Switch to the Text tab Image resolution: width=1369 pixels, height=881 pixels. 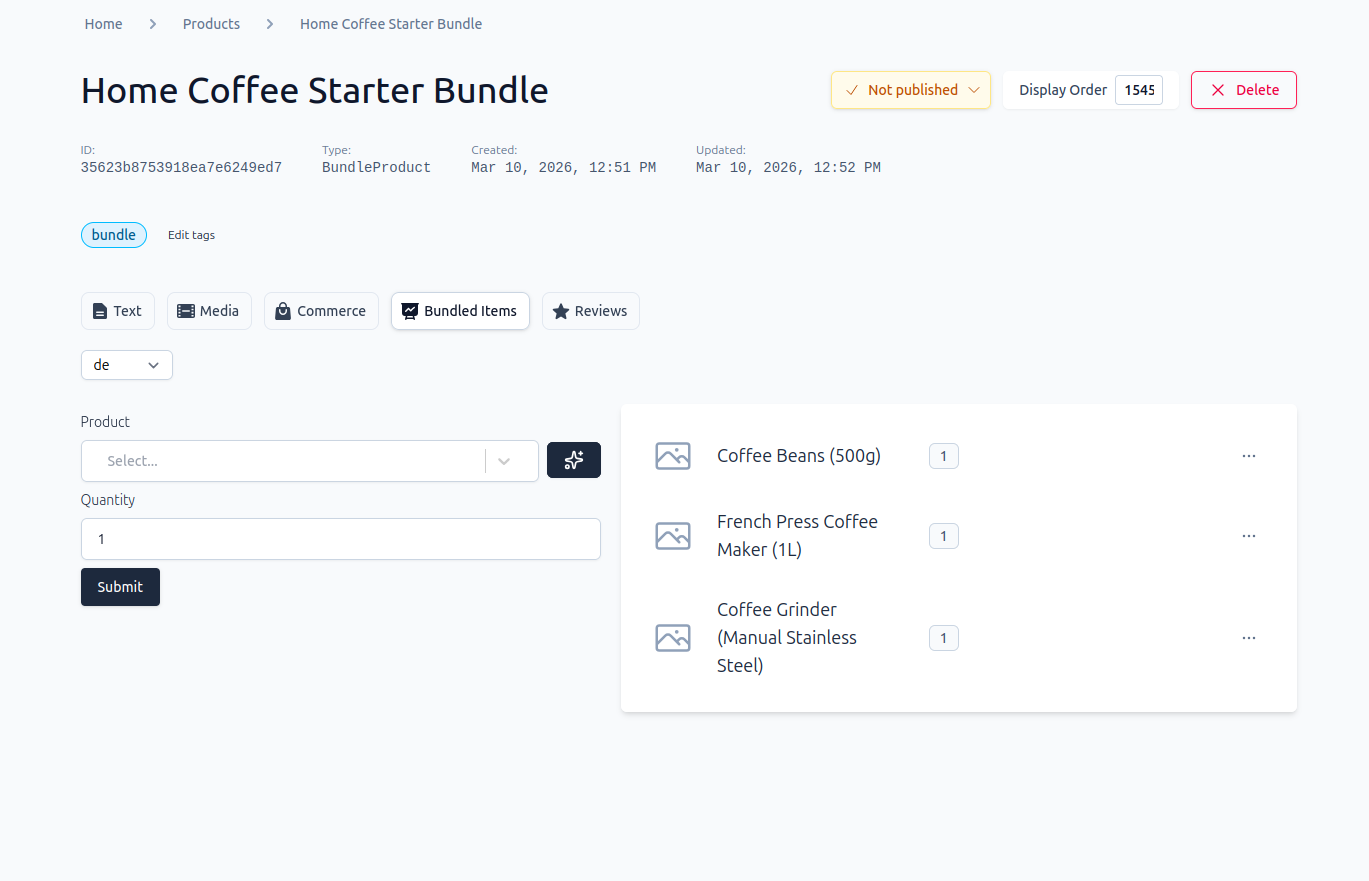pos(118,311)
